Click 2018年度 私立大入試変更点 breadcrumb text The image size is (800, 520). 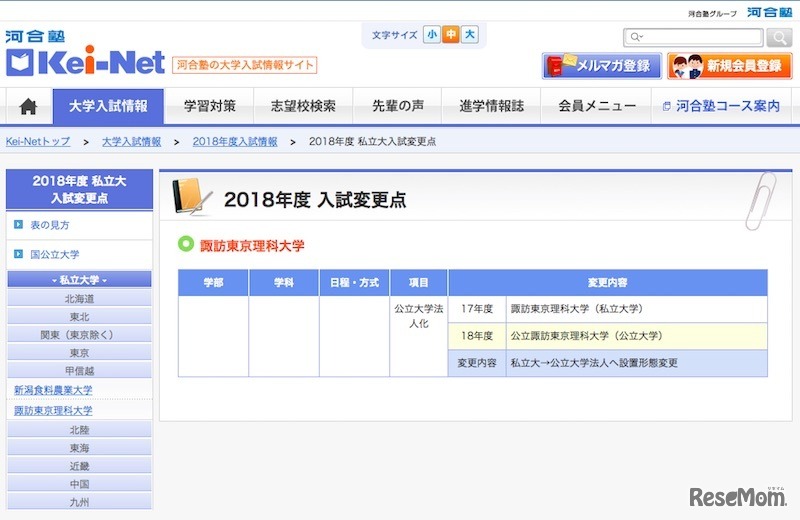coord(372,142)
